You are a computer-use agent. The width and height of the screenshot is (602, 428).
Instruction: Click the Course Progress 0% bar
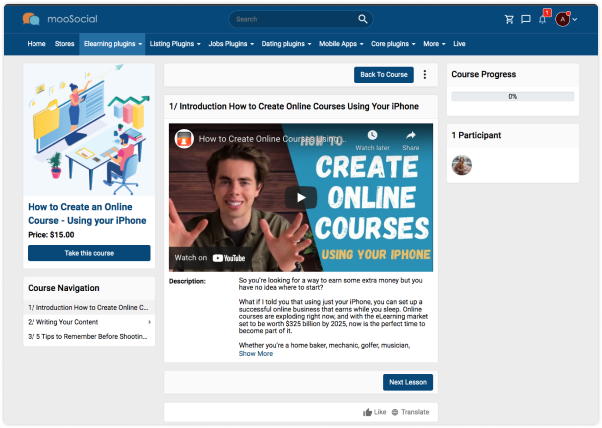[513, 96]
